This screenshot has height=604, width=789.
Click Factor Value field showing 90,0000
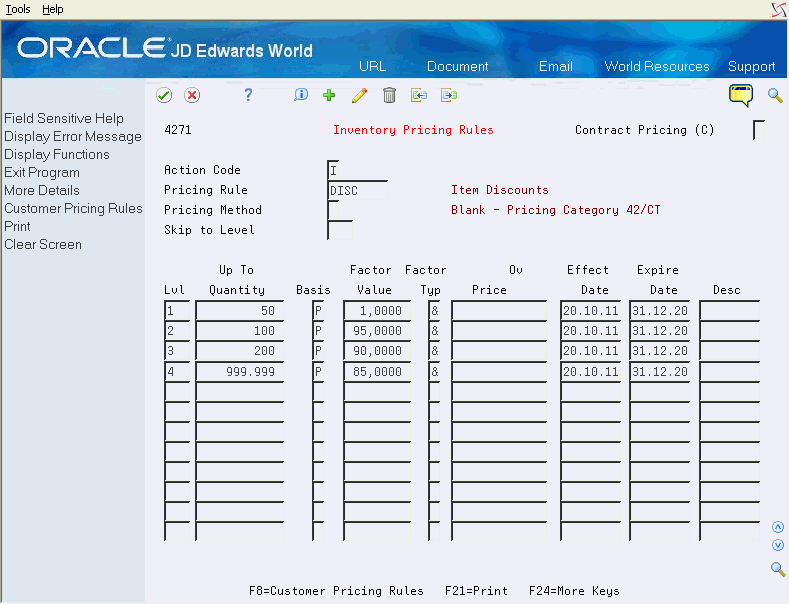(x=377, y=351)
